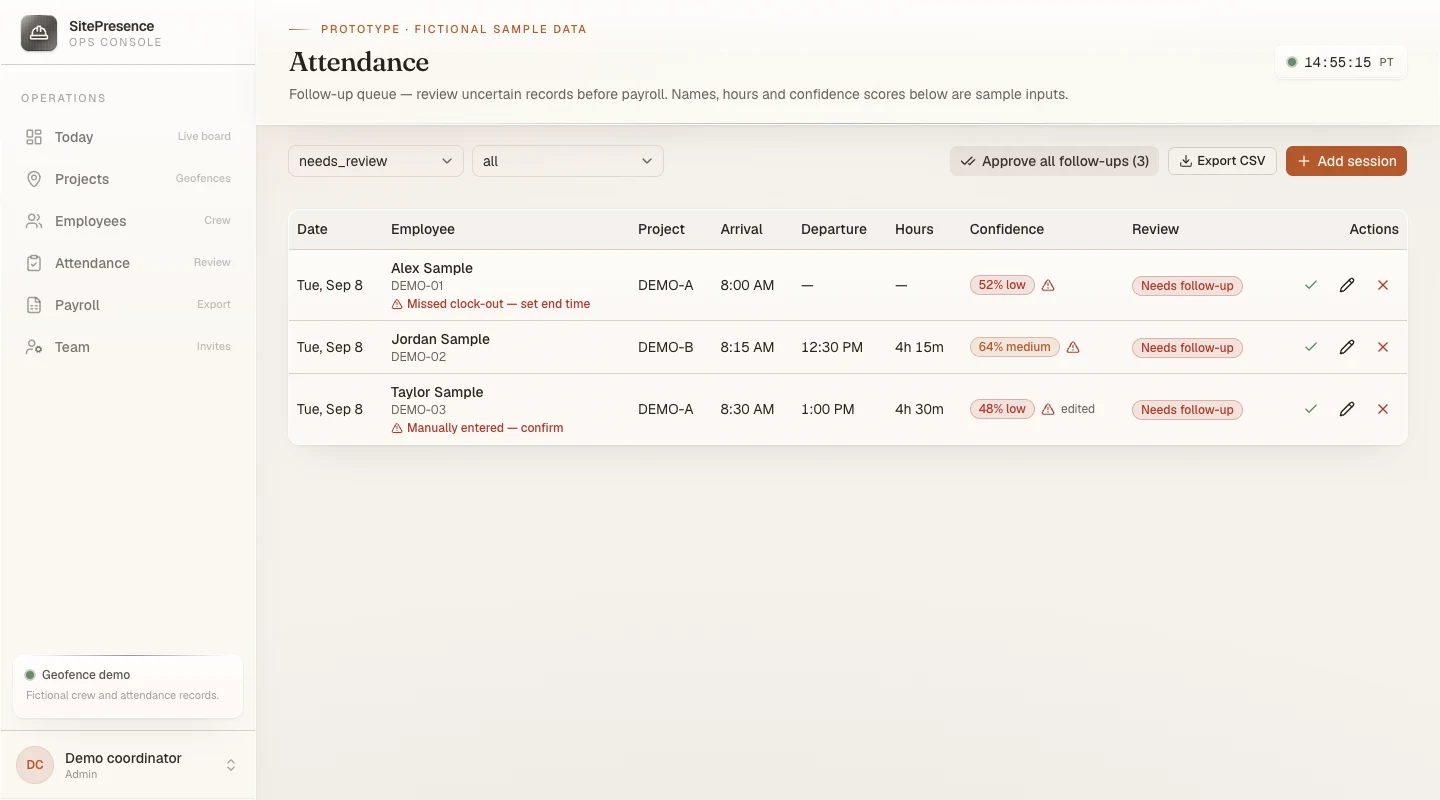Click the Date column header
This screenshot has width=1440, height=800.
click(x=312, y=229)
